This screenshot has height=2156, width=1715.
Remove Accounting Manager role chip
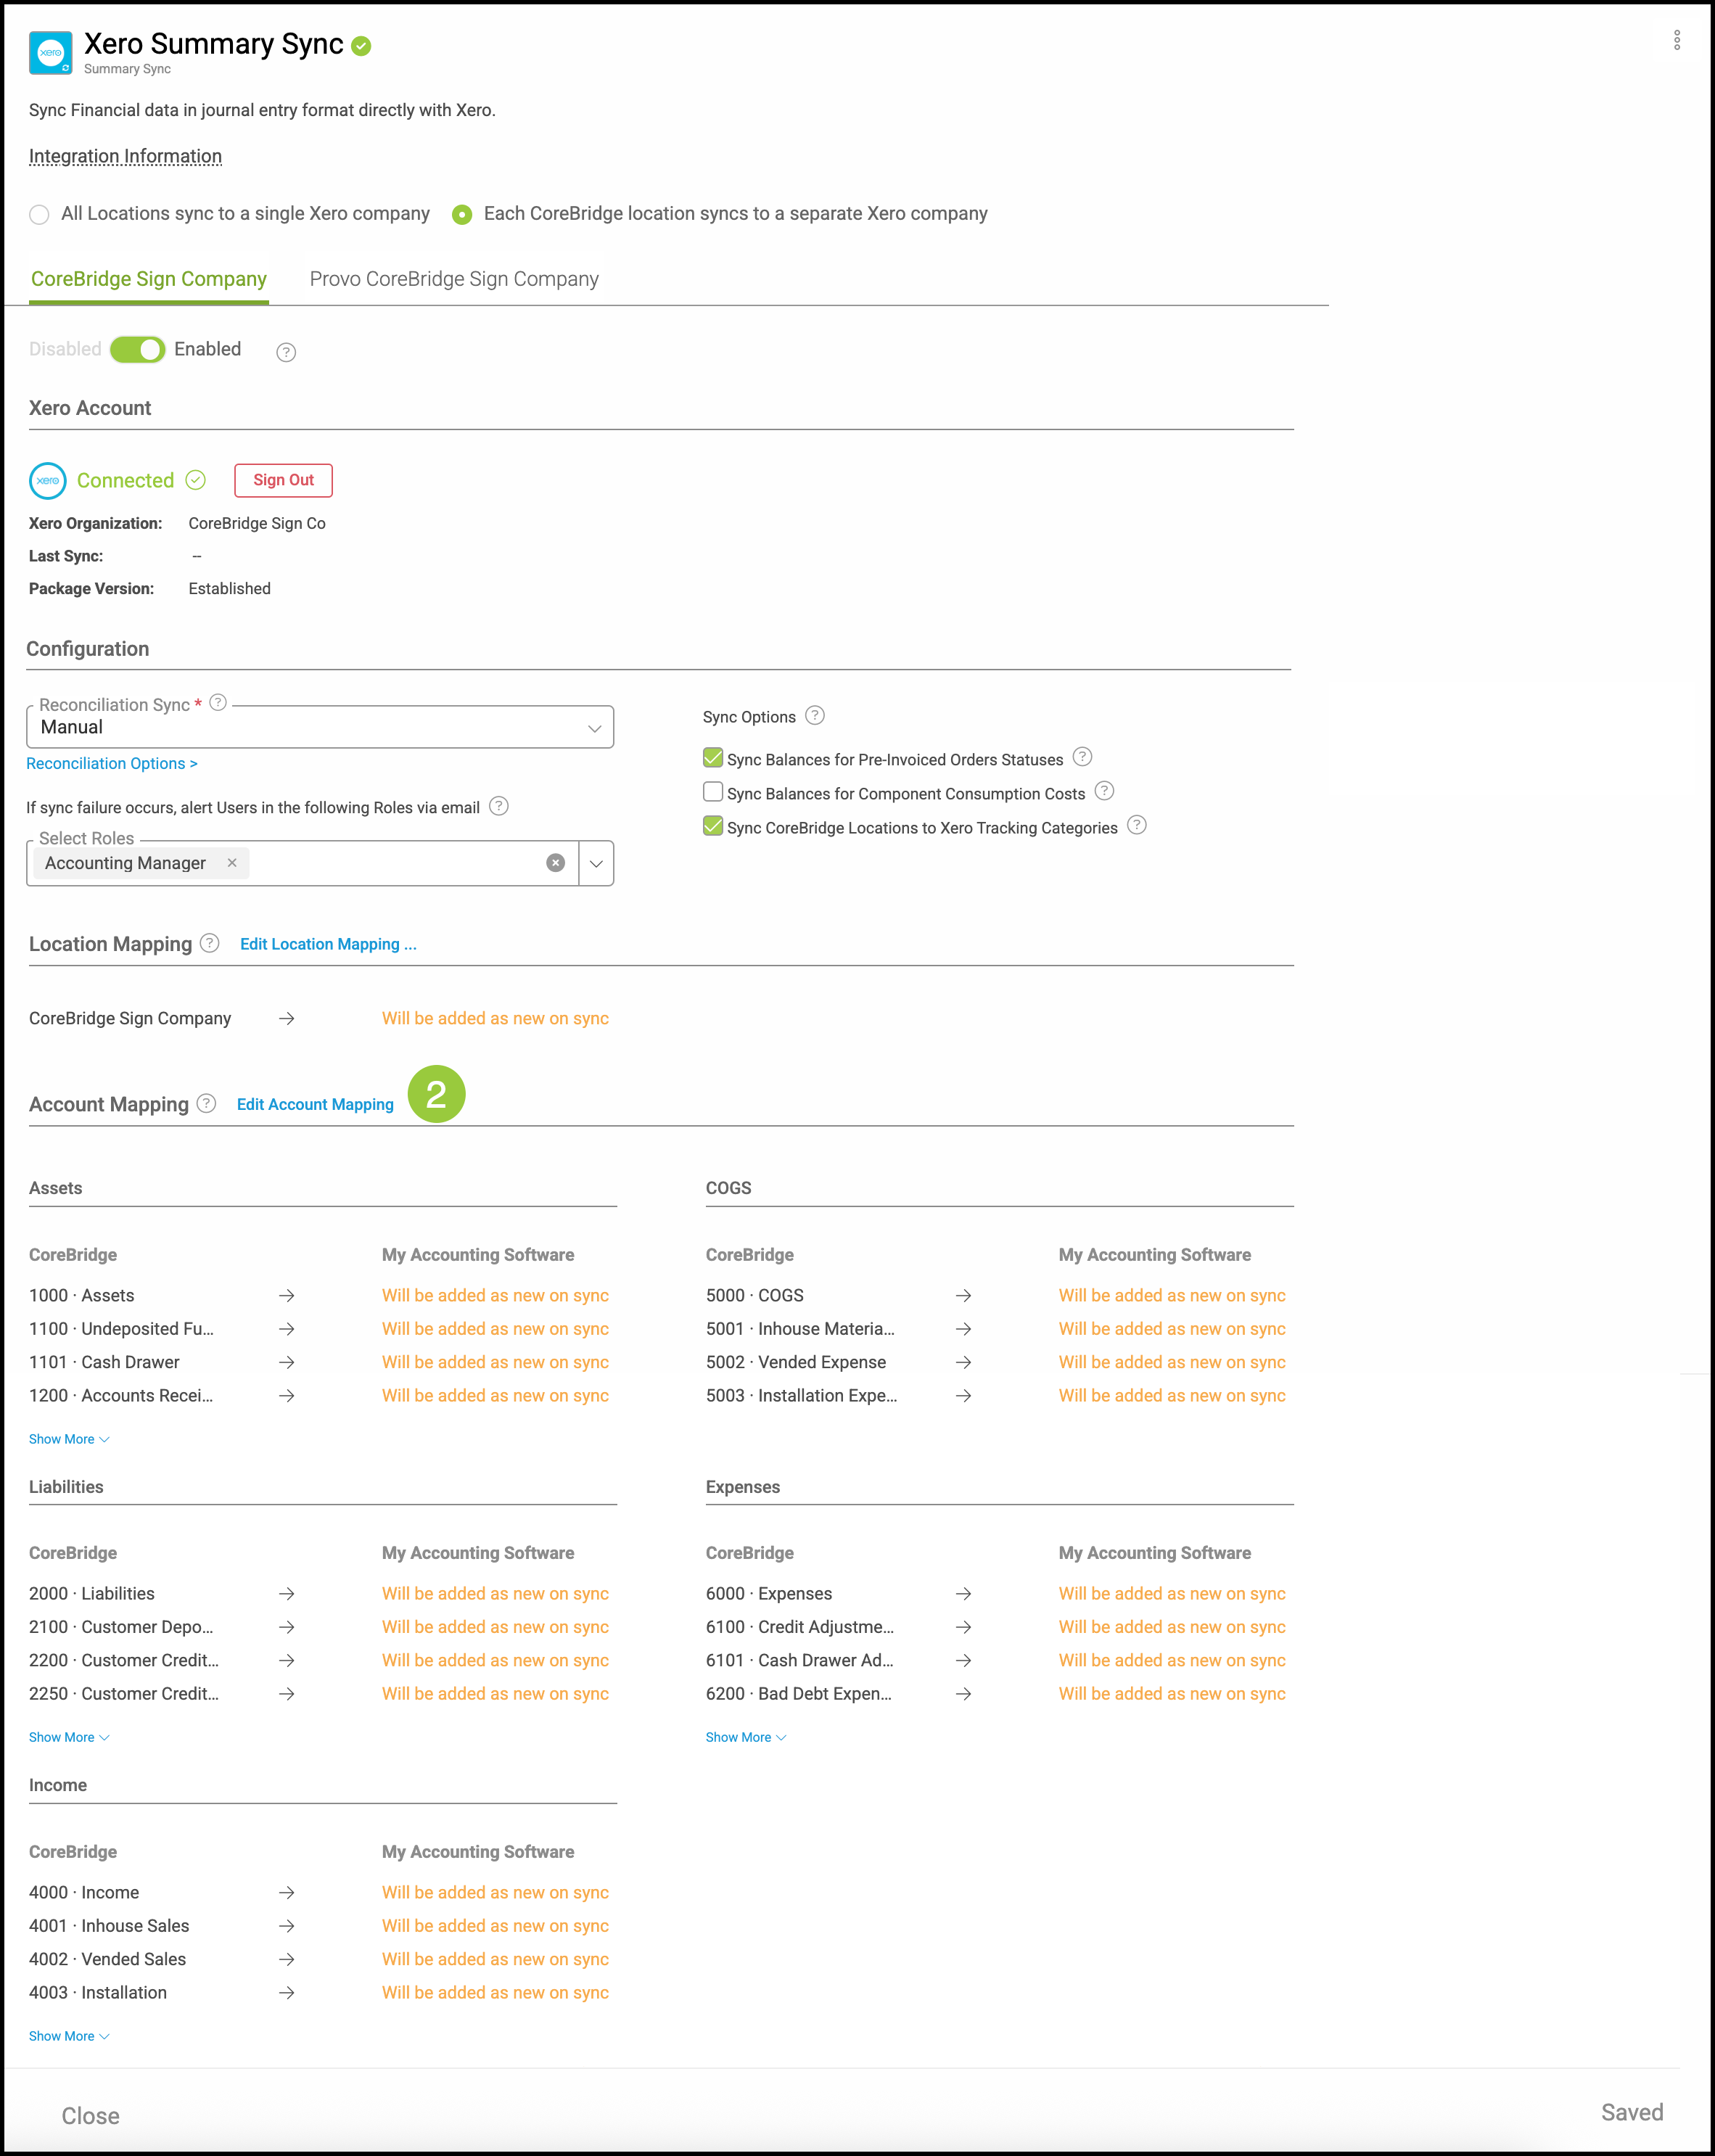coord(232,863)
